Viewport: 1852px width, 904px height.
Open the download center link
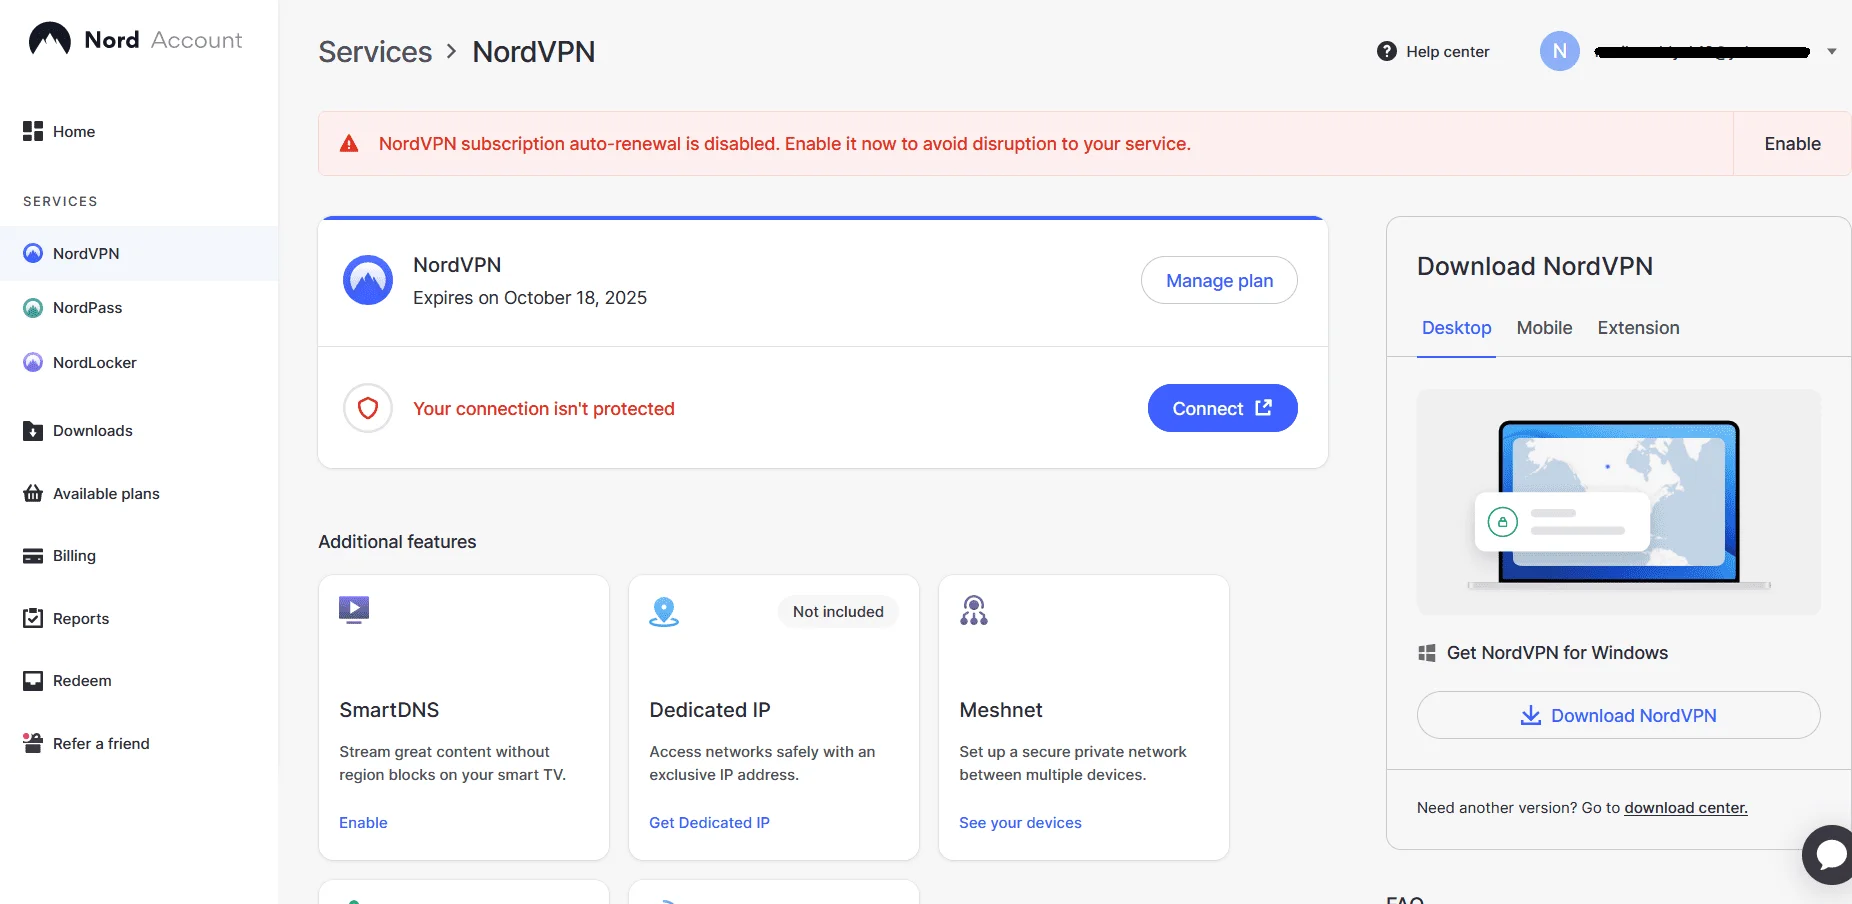click(1685, 808)
